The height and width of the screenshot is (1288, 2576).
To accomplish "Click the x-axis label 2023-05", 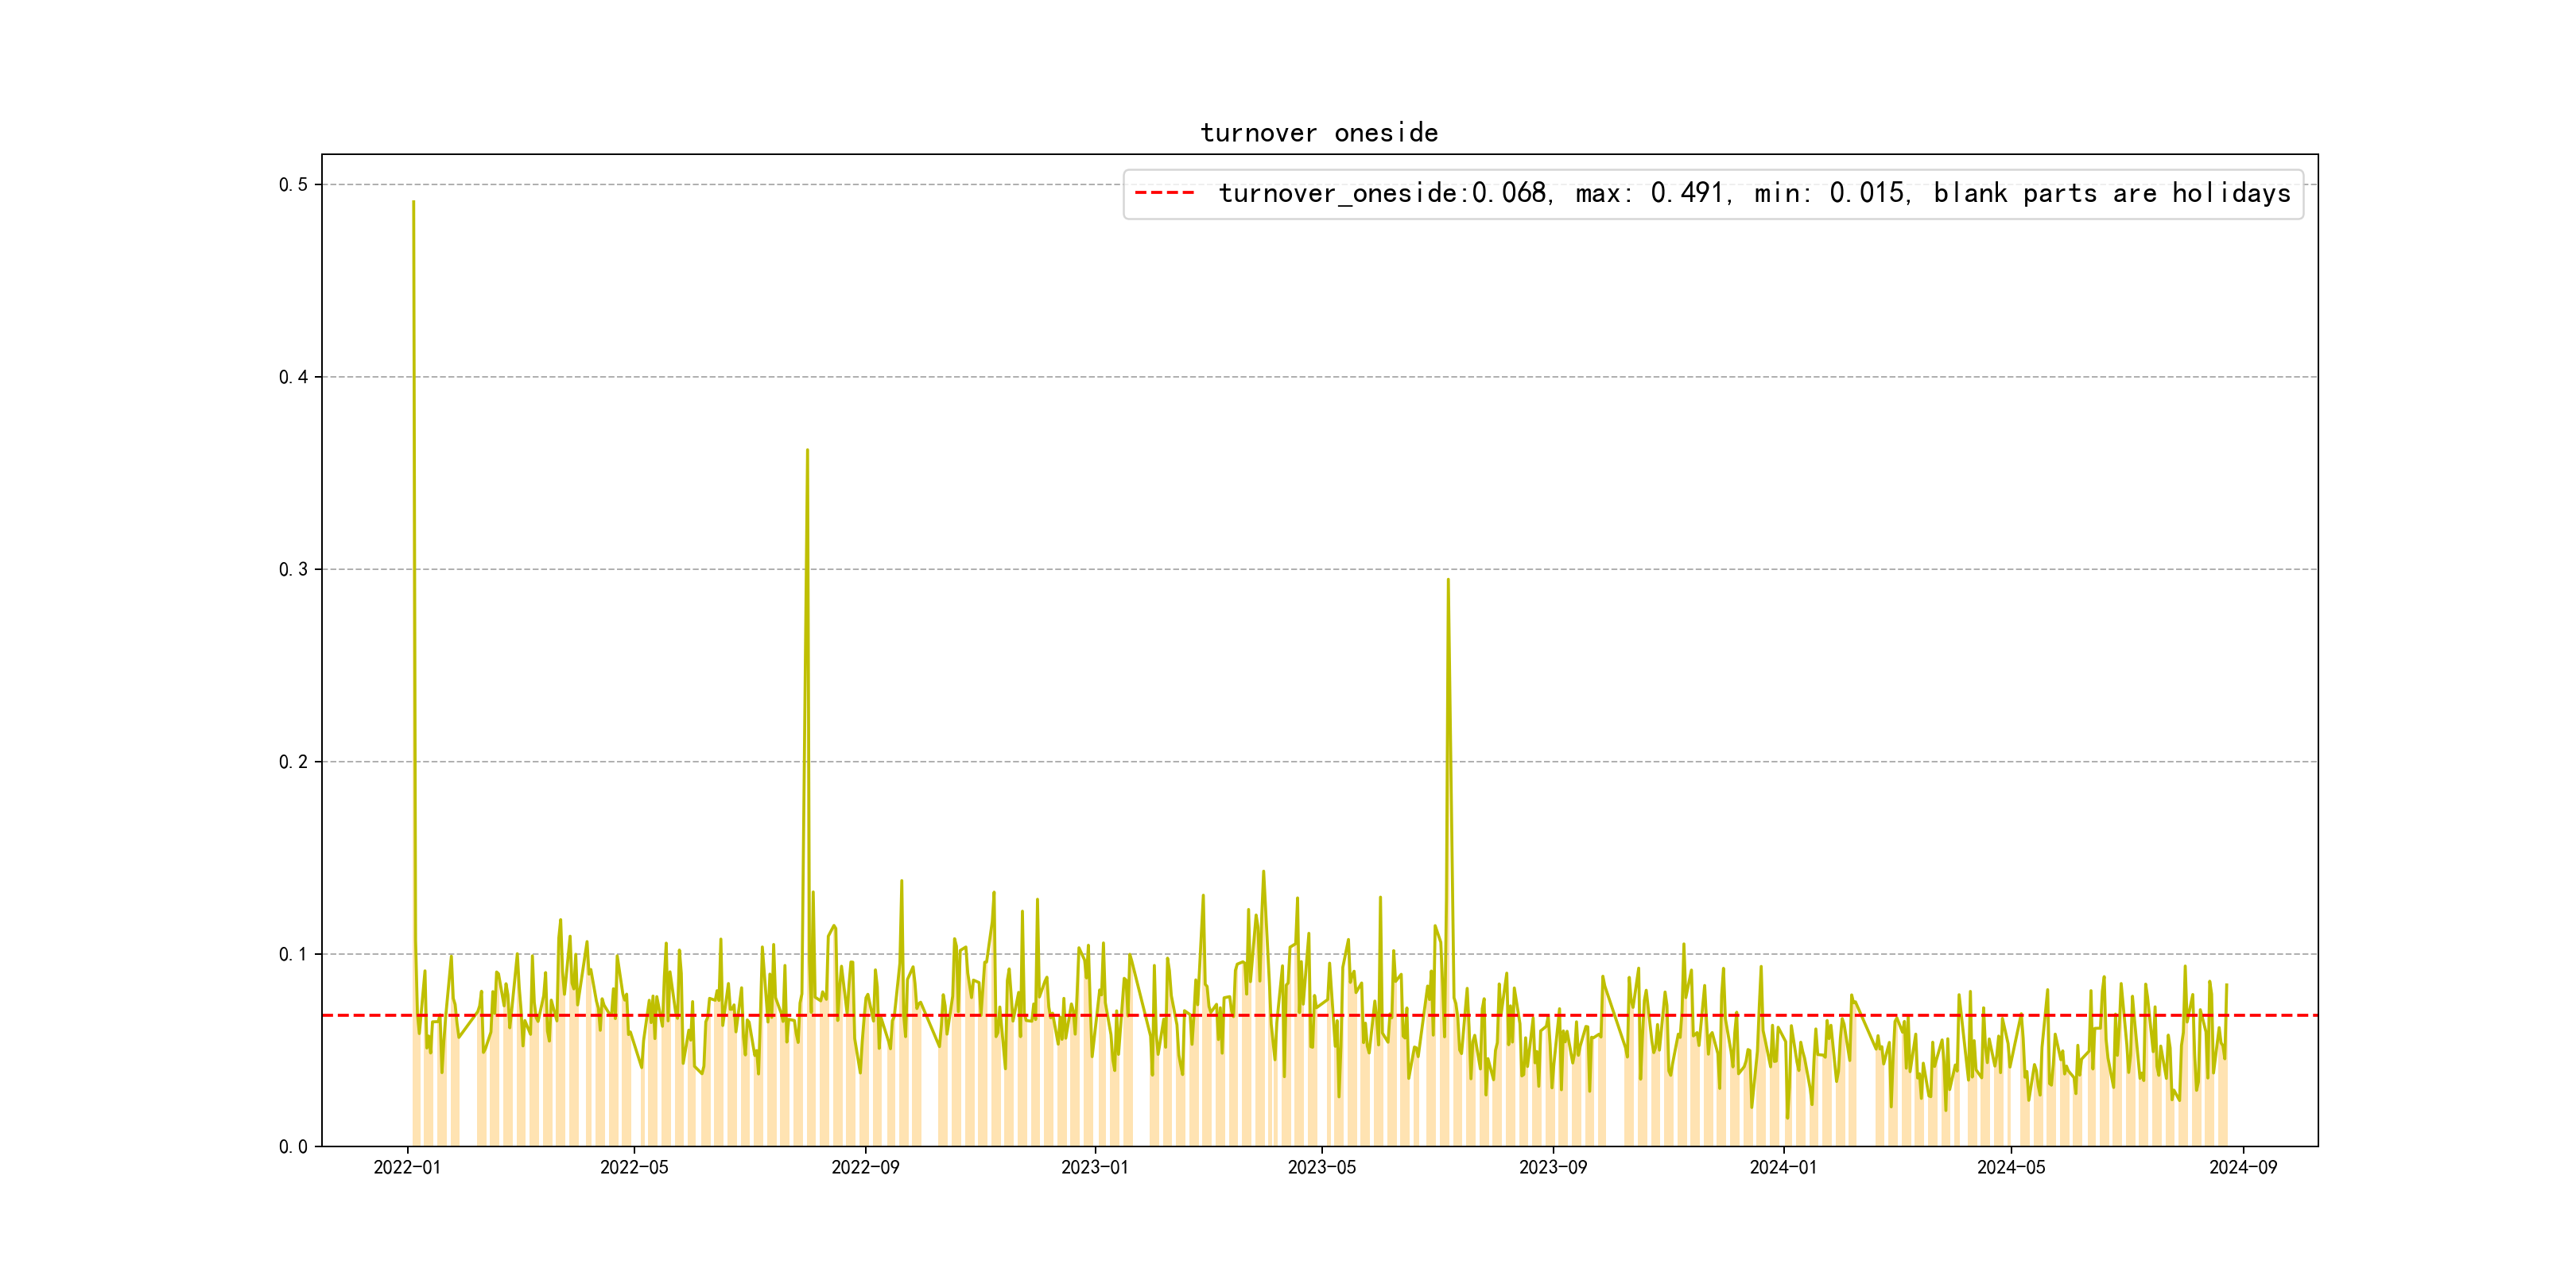I will tap(1322, 1168).
